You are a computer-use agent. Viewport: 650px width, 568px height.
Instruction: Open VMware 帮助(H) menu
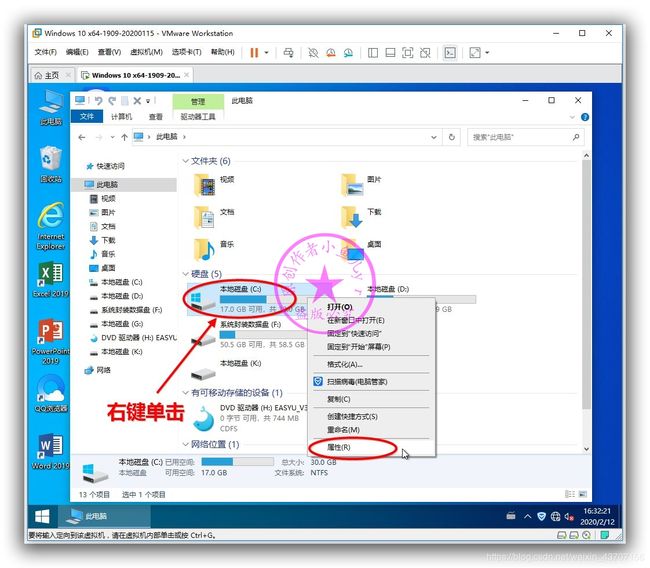coord(223,52)
